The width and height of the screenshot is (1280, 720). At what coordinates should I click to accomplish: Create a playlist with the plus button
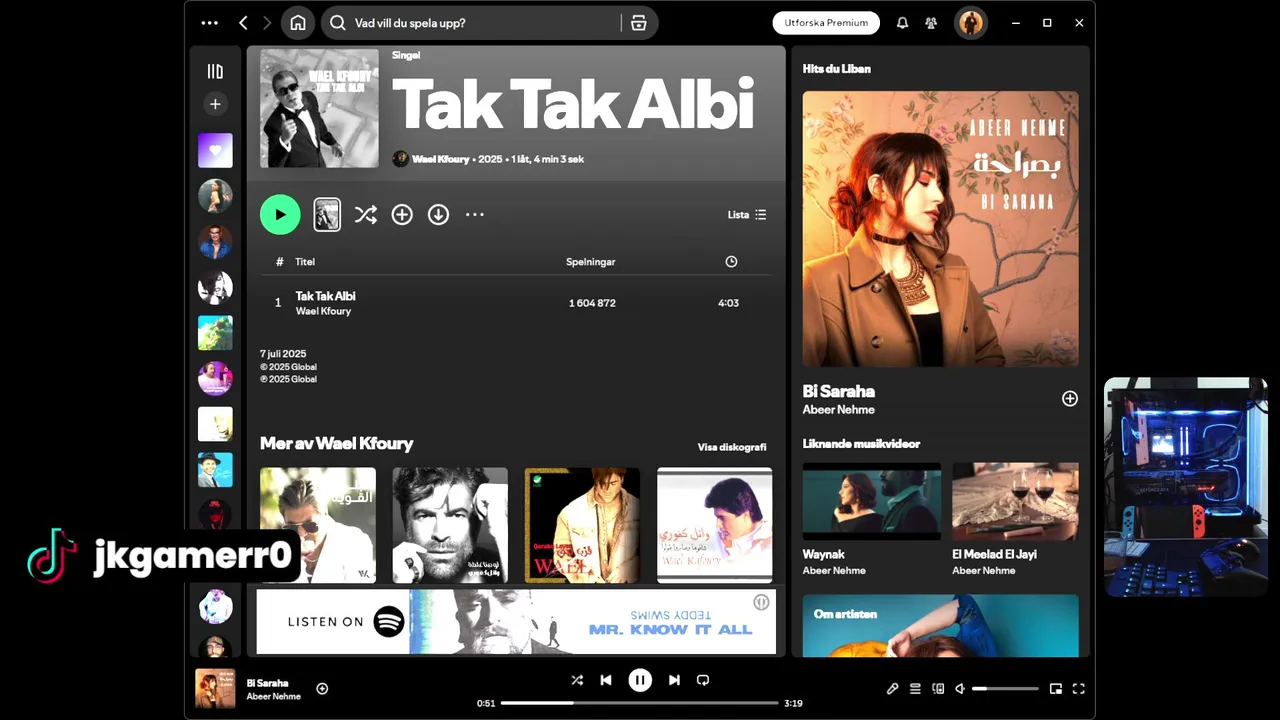click(x=215, y=104)
